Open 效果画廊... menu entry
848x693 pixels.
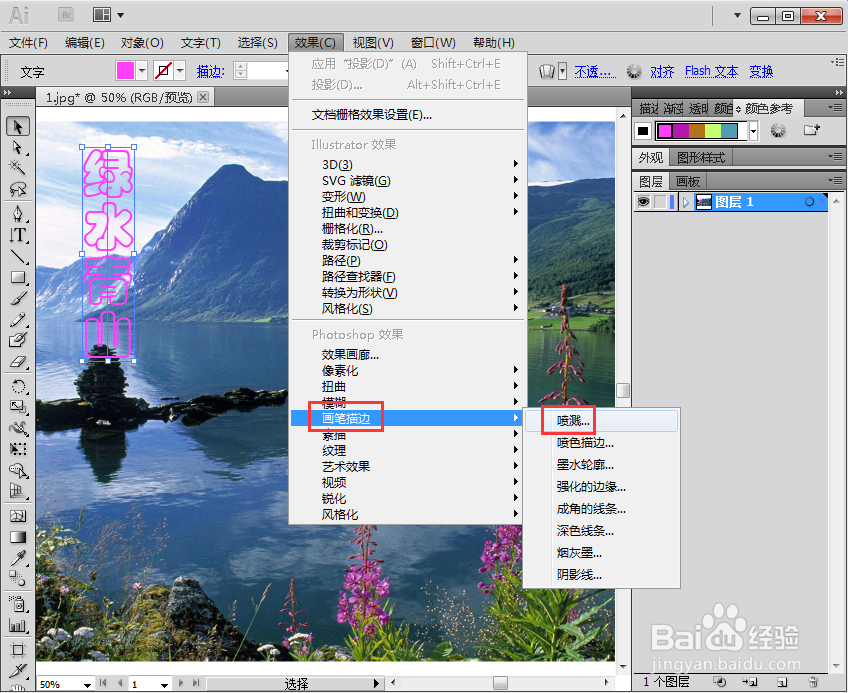[x=408, y=355]
